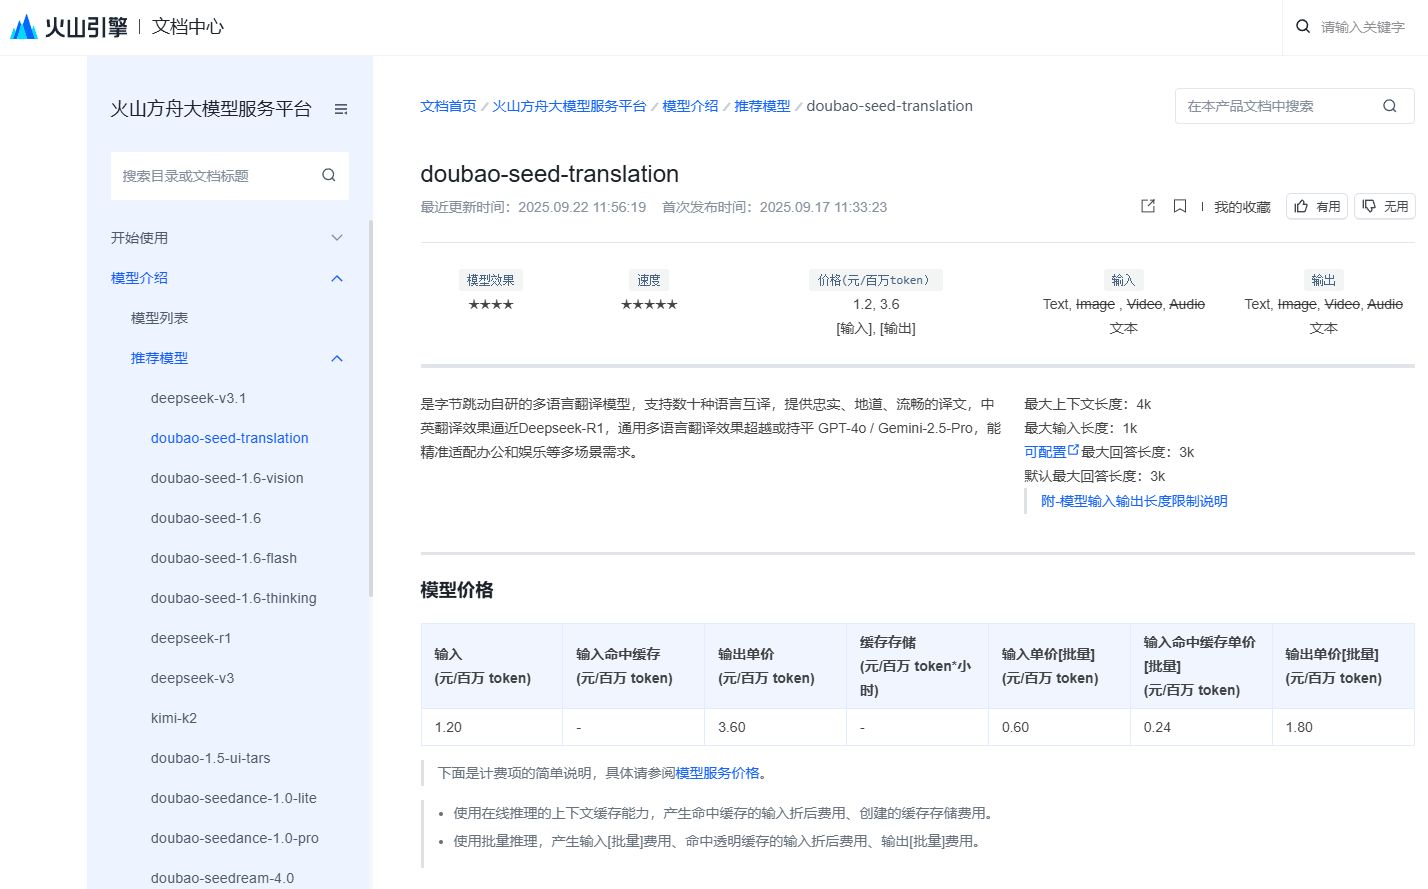Image resolution: width=1428 pixels, height=889 pixels.
Task: Focus the 搜索目录或文档标题 sidebar search box
Action: pos(230,176)
